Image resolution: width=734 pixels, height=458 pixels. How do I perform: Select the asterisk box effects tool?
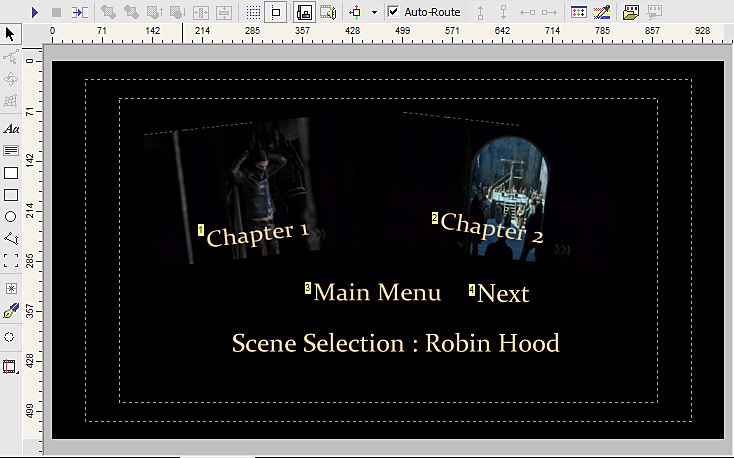(x=11, y=288)
